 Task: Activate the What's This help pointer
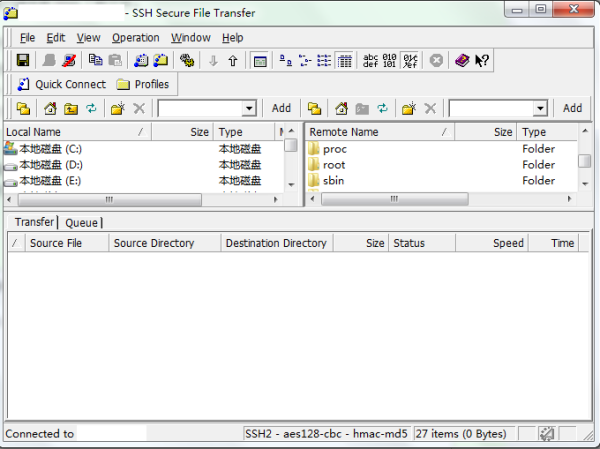[x=482, y=60]
